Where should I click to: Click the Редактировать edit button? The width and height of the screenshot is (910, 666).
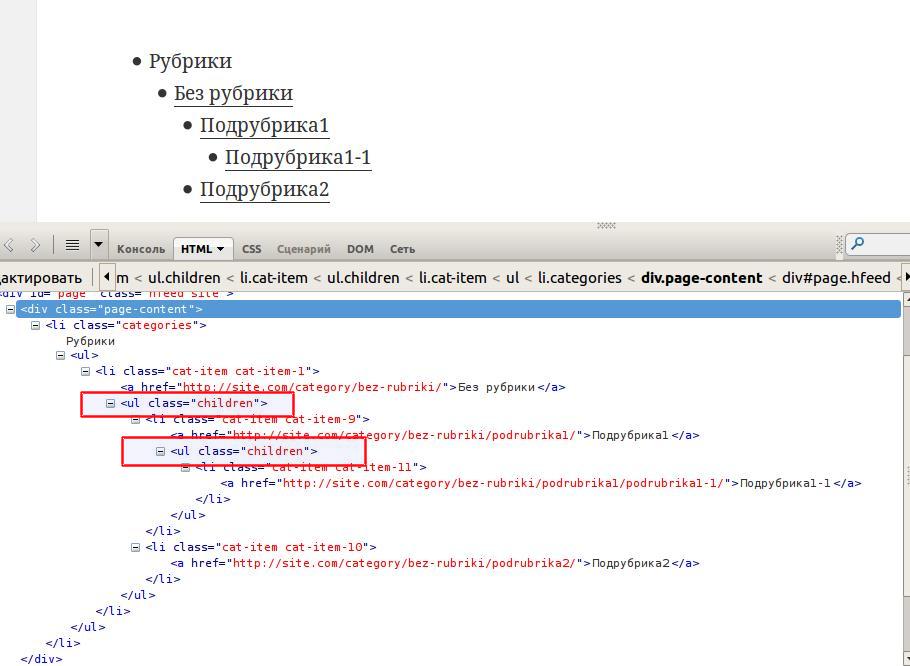pyautogui.click(x=41, y=278)
